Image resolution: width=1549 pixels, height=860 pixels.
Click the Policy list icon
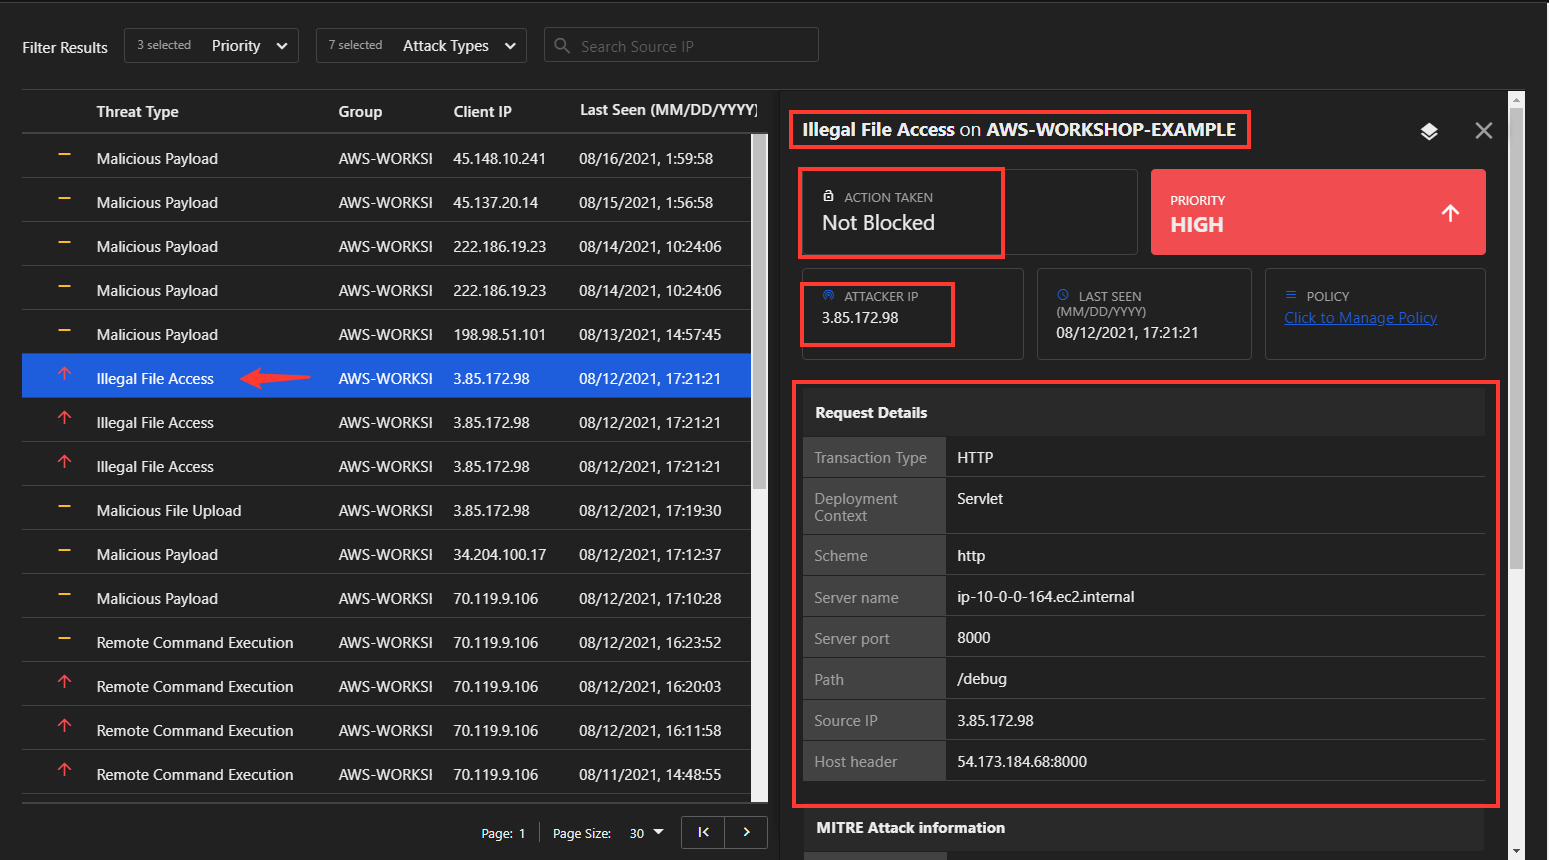(x=1291, y=295)
